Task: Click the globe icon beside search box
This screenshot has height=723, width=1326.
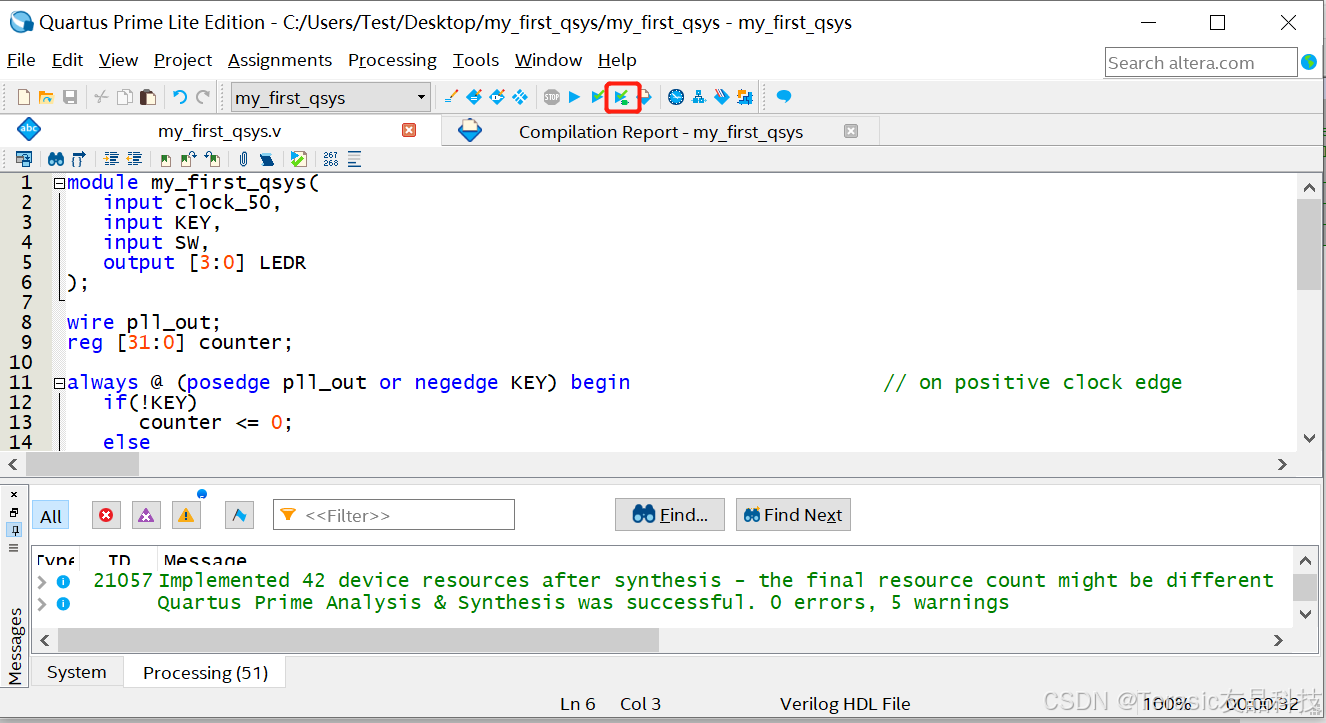Action: [x=1310, y=62]
